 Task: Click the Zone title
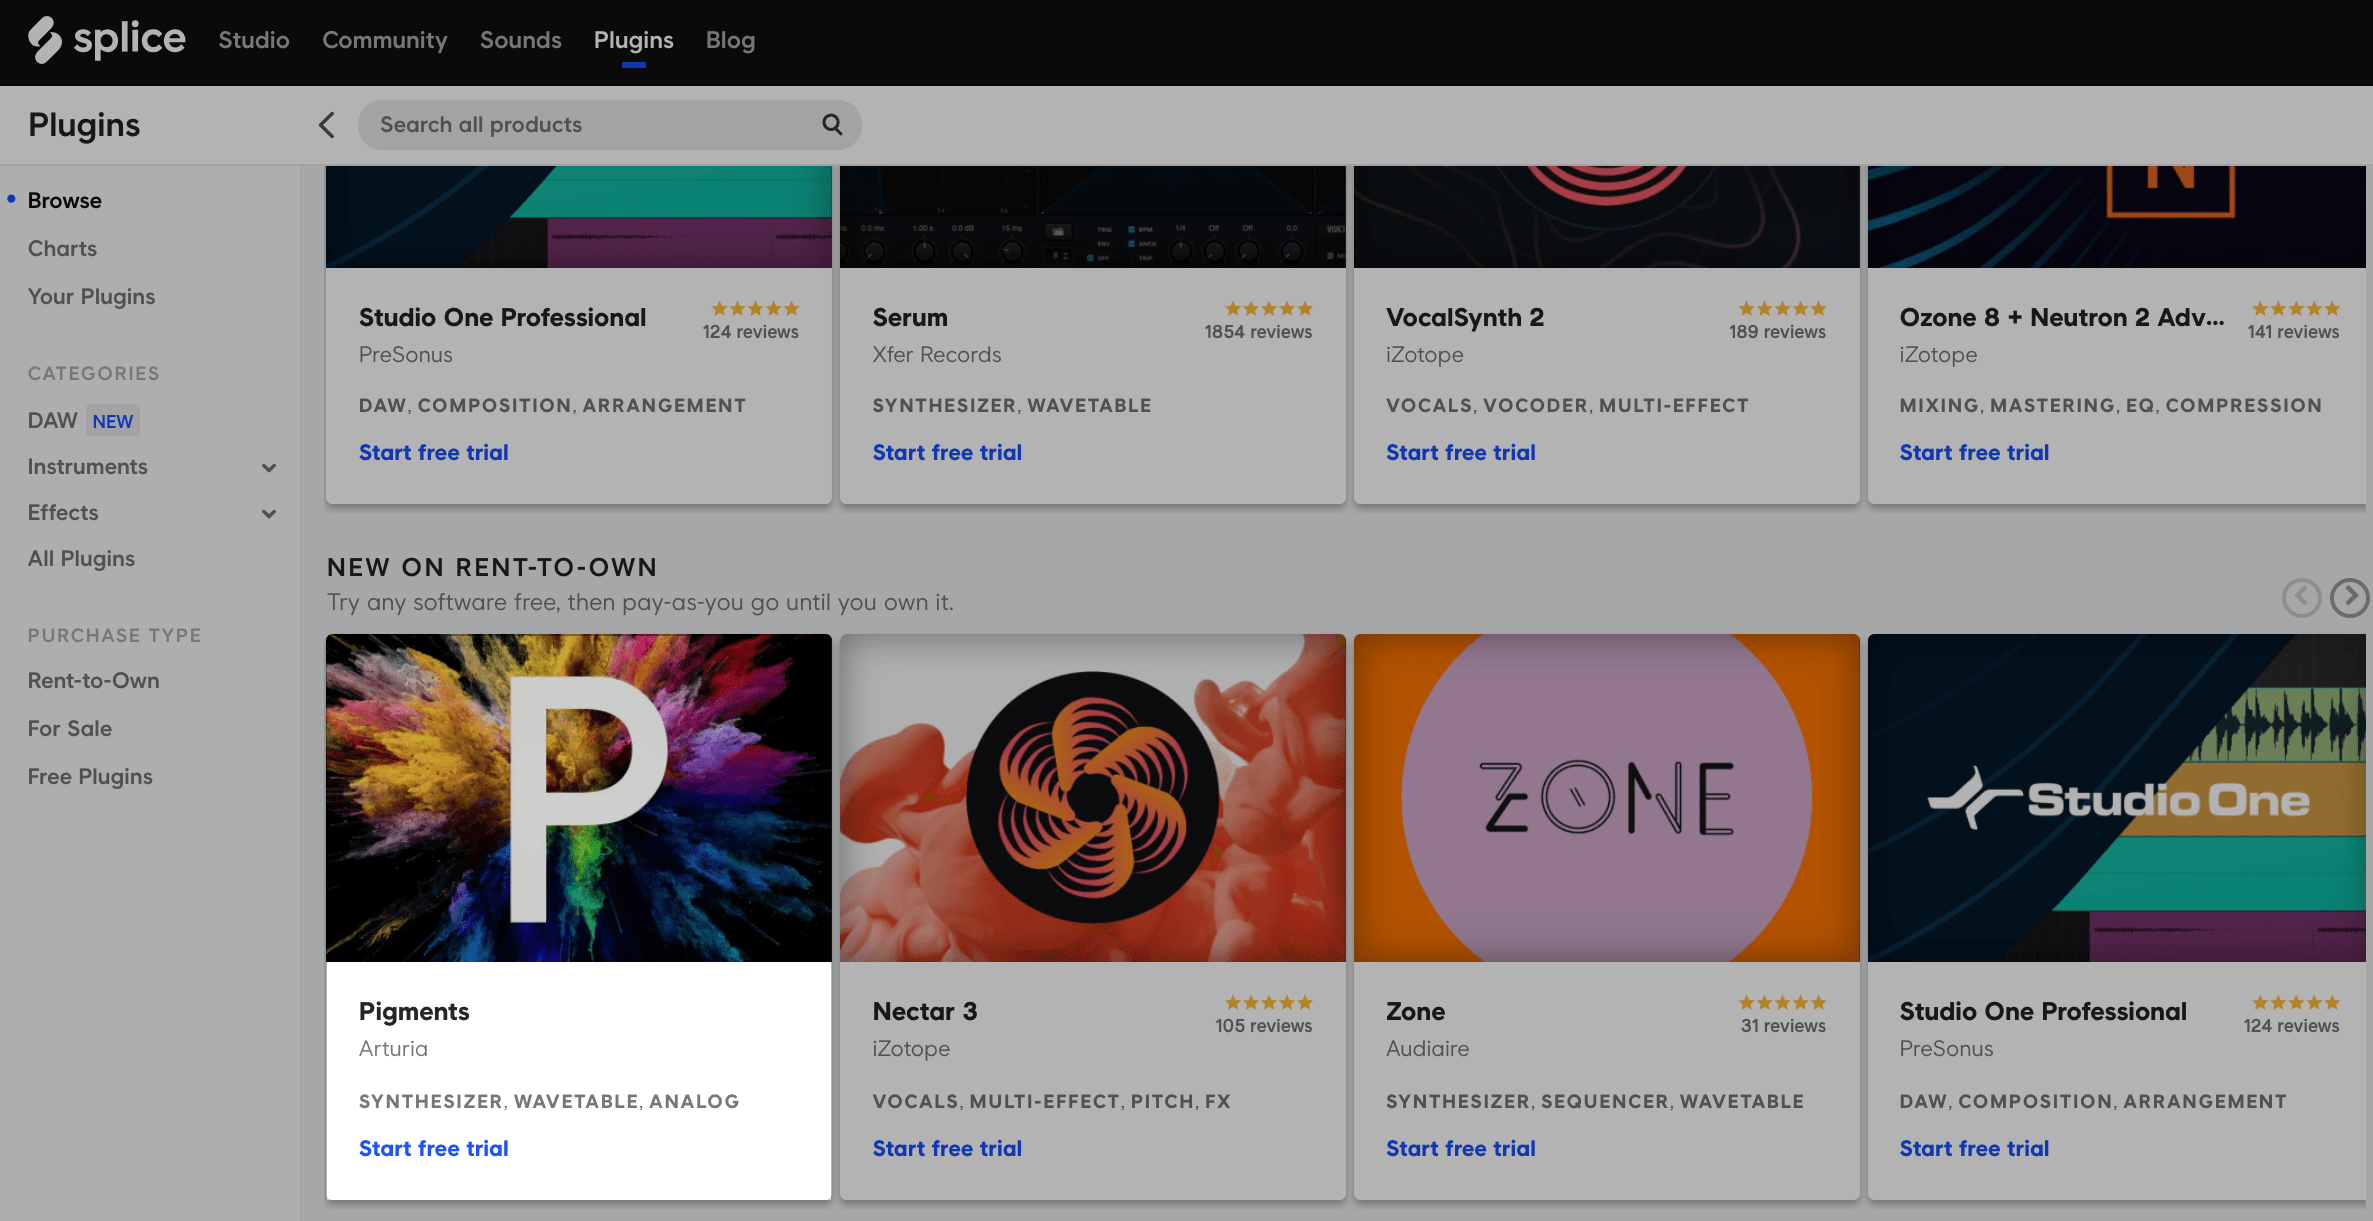[1415, 1011]
